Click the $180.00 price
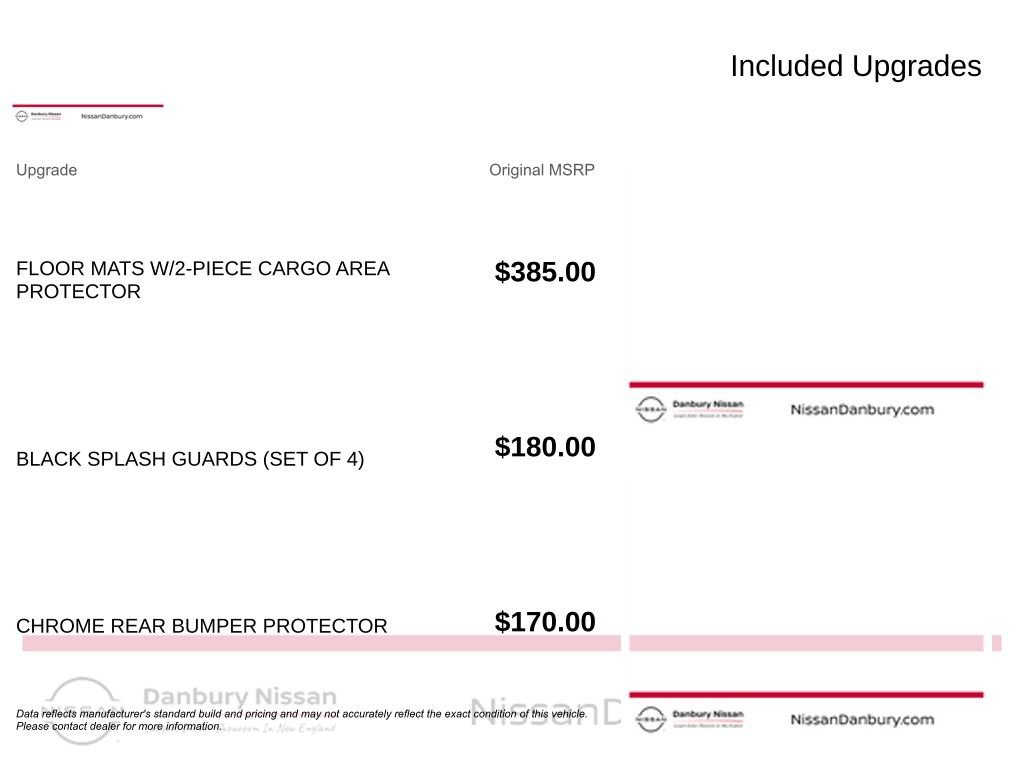Viewport: 1024px width, 768px height. tap(545, 447)
